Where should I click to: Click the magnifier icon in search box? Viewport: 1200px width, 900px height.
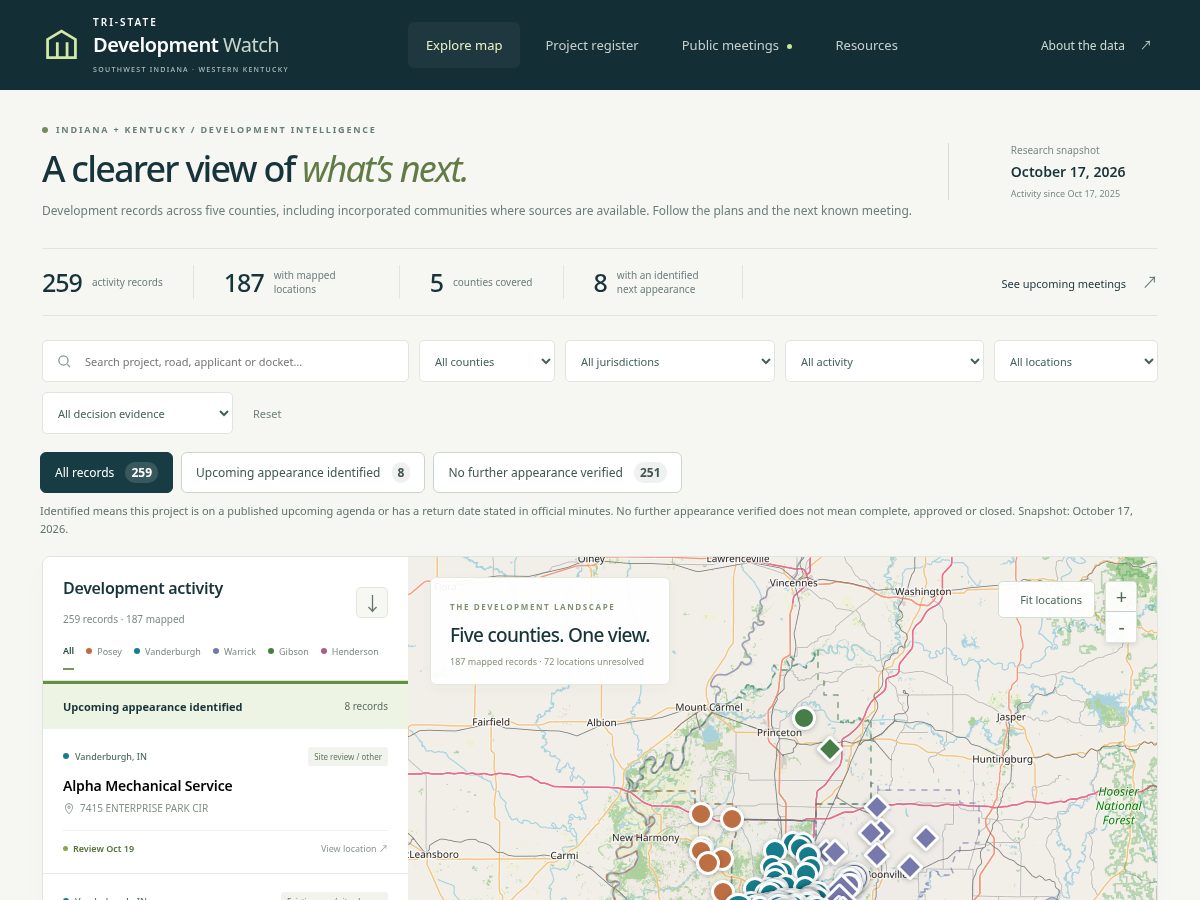tap(65, 362)
